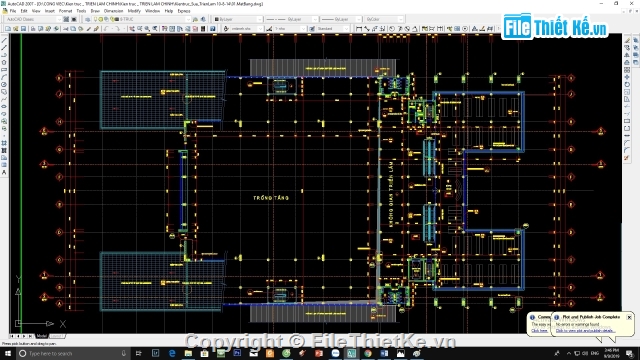Click the Windows Start button
This screenshot has height=360, width=640.
(x=8, y=353)
